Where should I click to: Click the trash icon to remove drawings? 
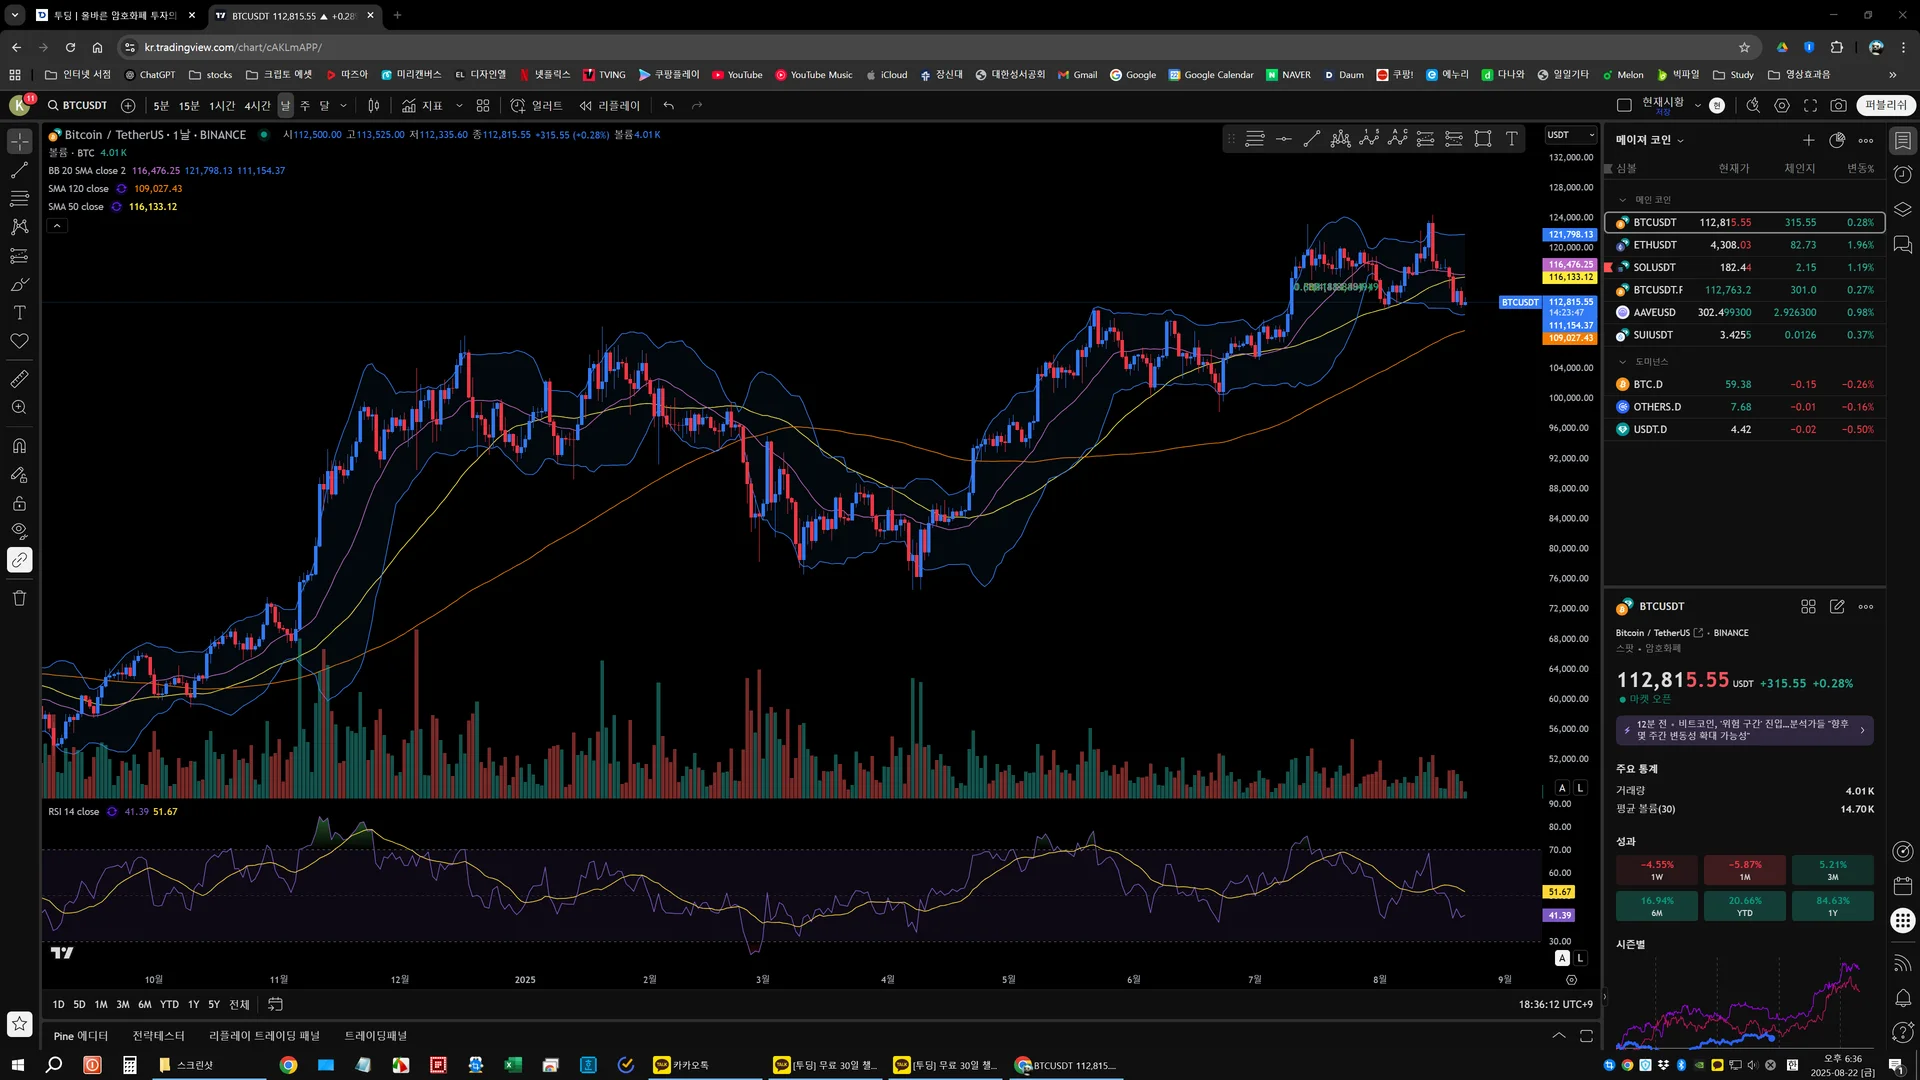coord(19,598)
